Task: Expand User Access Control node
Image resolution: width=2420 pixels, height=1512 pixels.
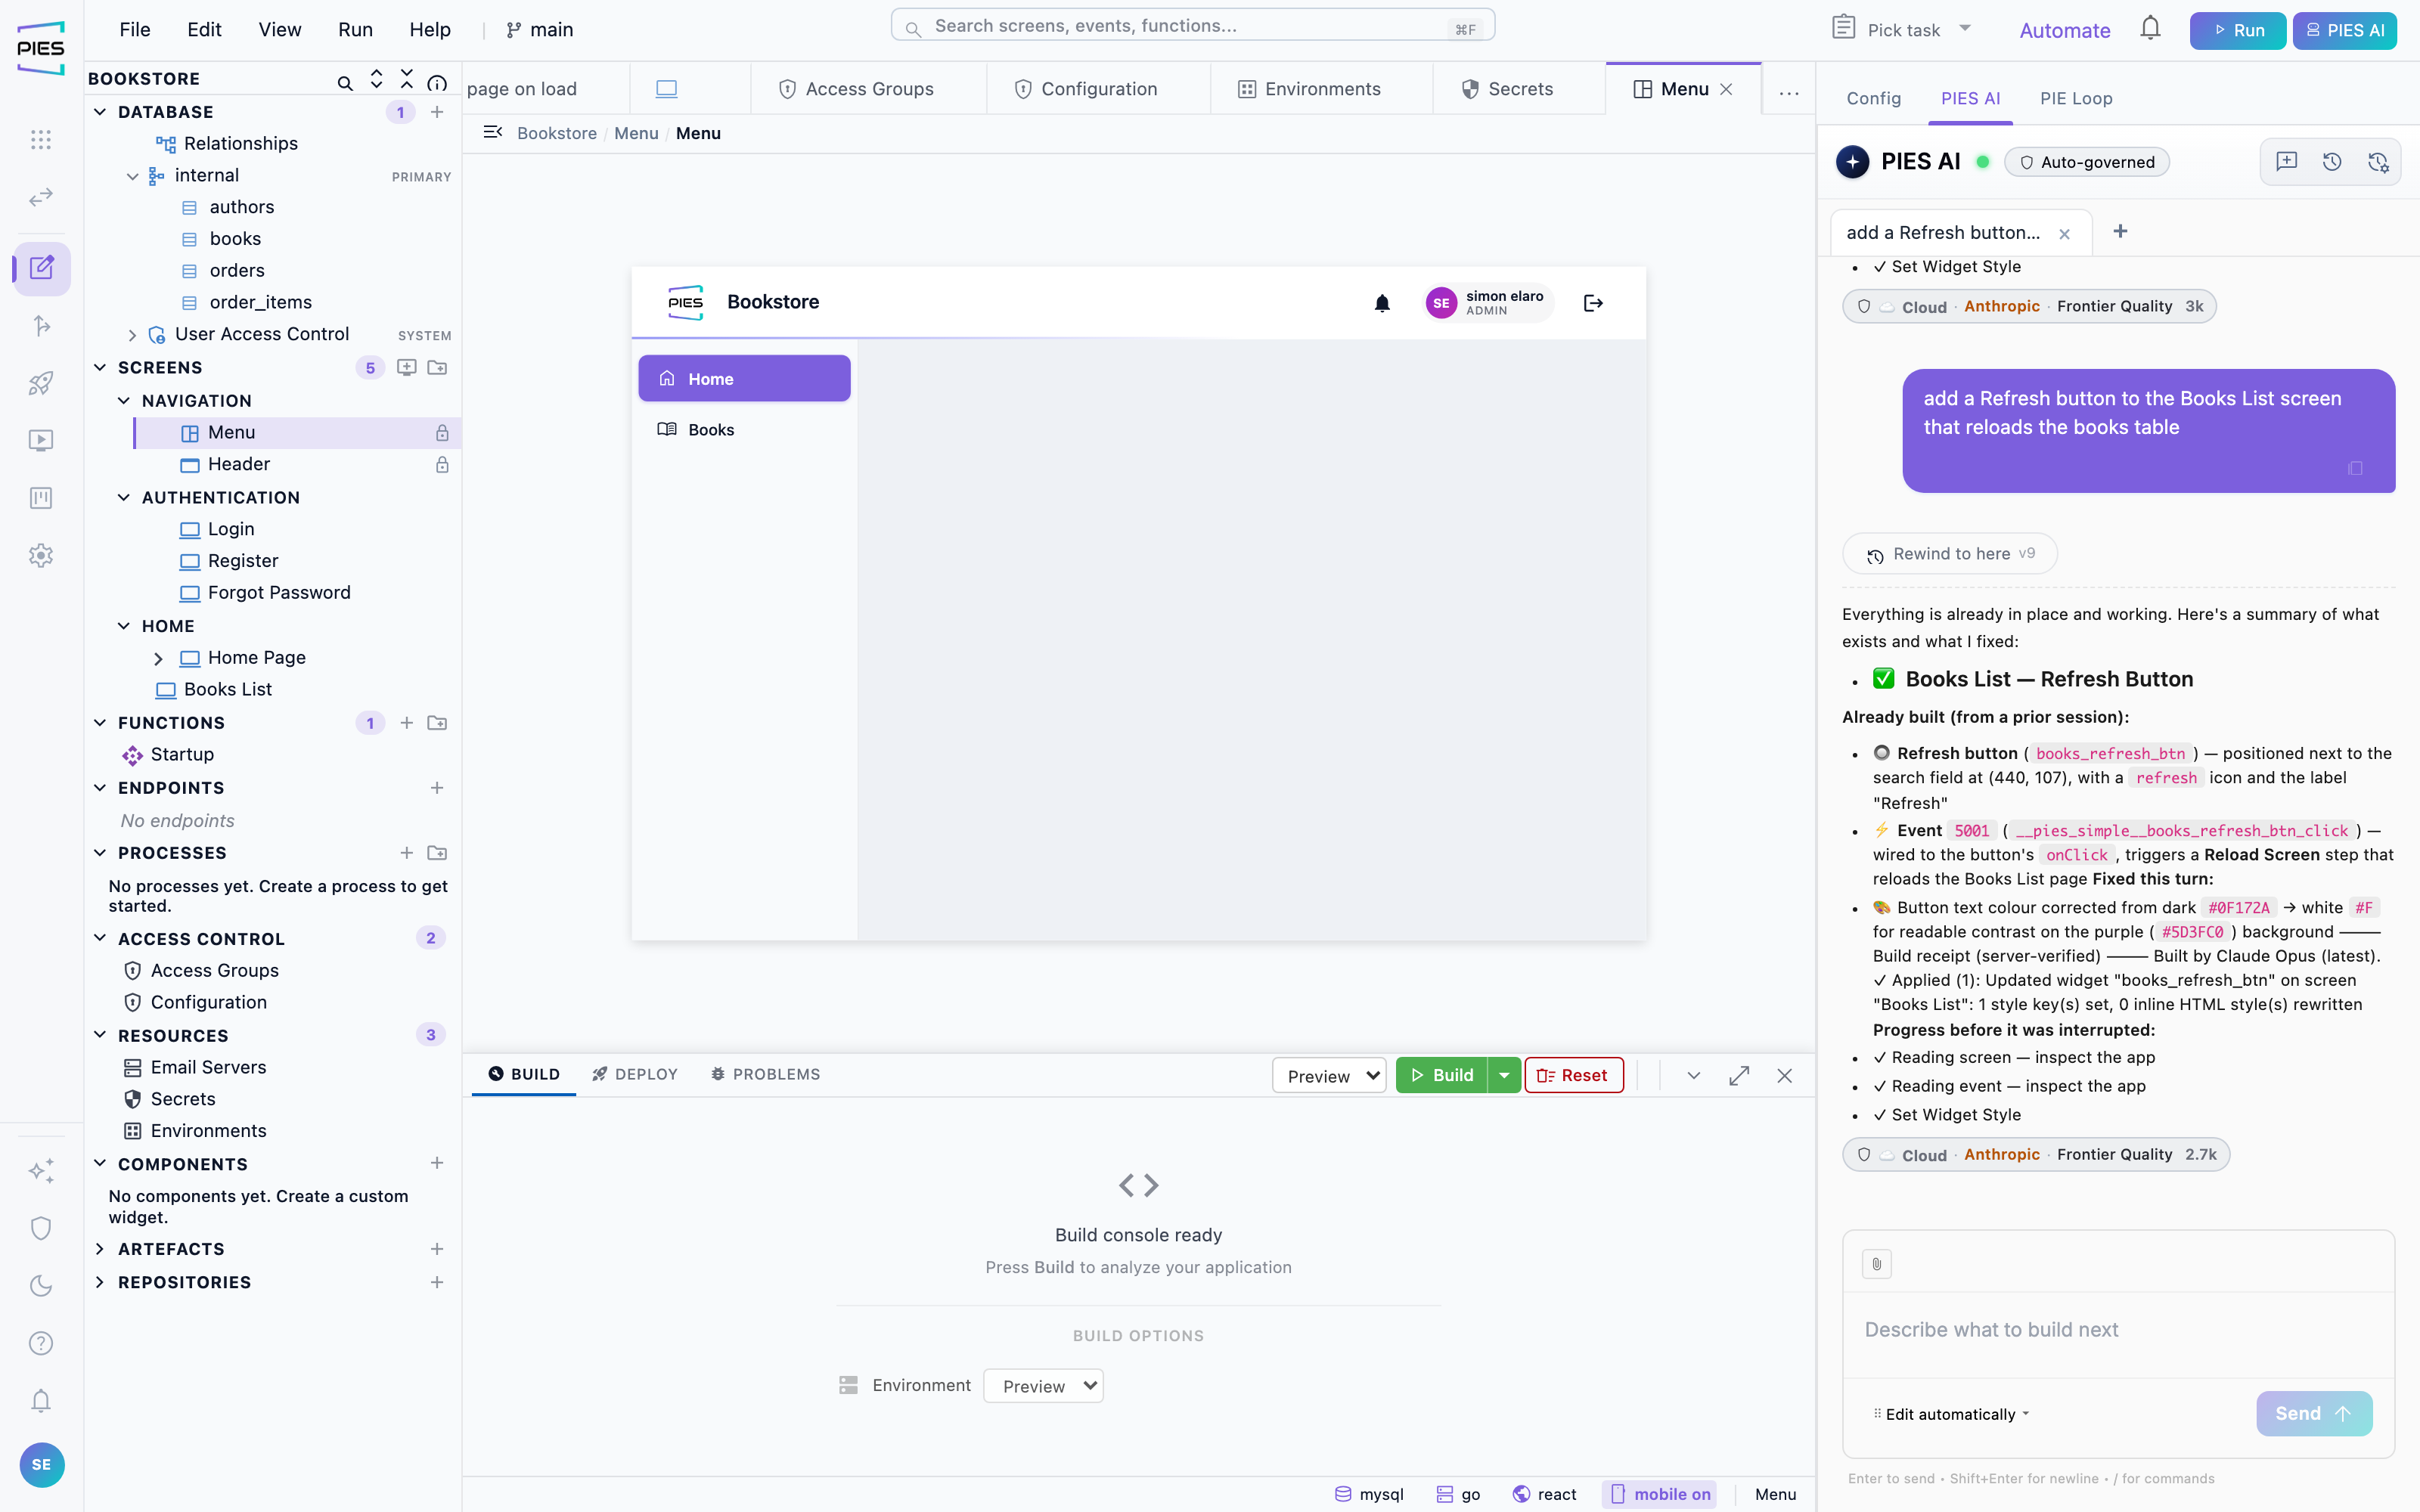Action: (x=132, y=335)
